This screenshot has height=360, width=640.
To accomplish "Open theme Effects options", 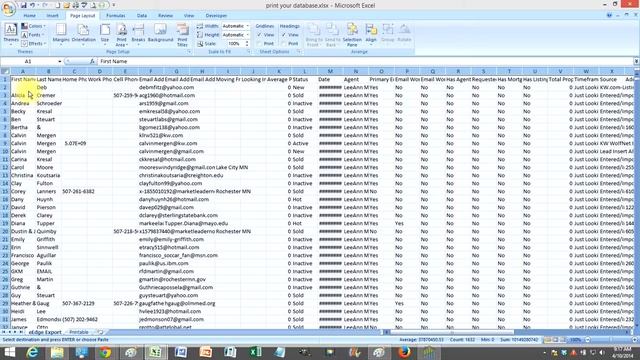I will [33, 43].
